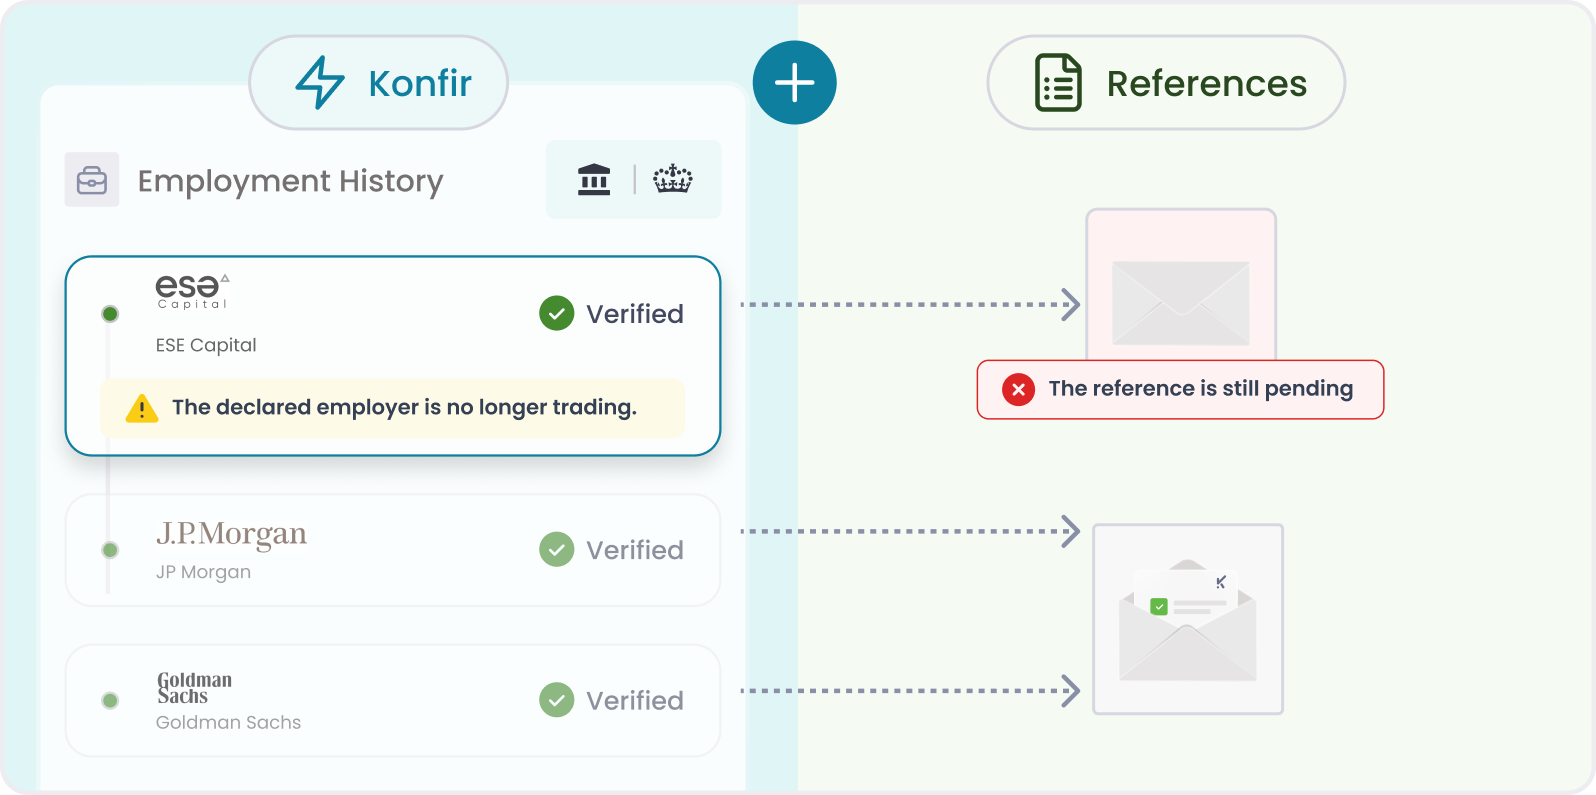Click 'Goldman Sachs' employer name text
Viewport: 1596px width, 795px height.
coord(228,722)
